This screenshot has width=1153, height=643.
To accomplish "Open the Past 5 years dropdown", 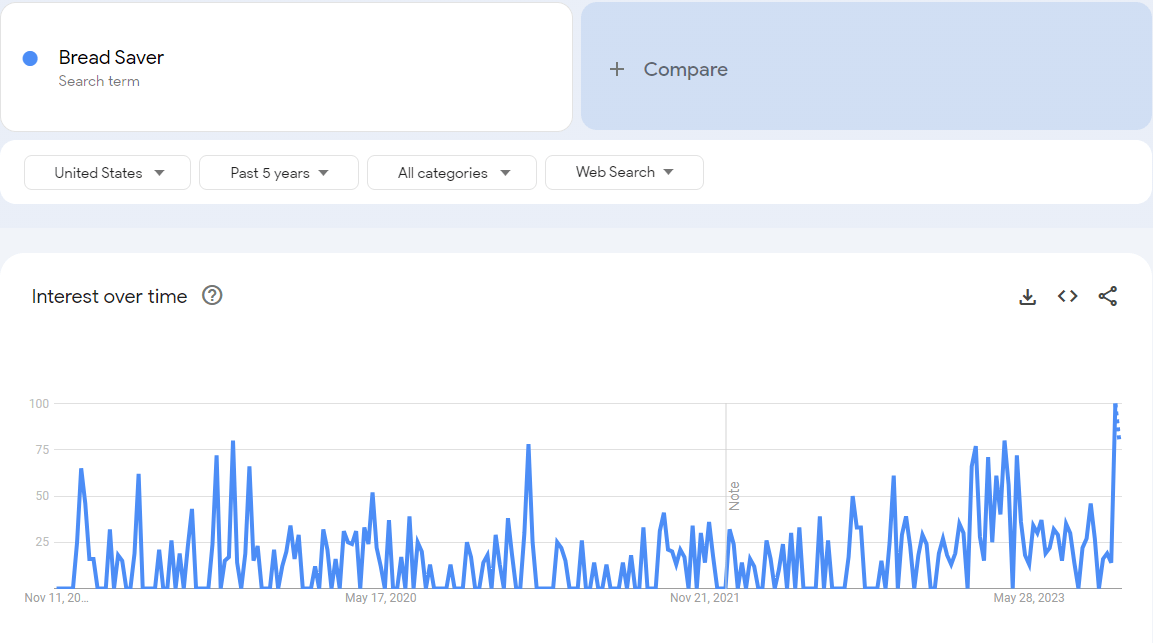I will [279, 173].
